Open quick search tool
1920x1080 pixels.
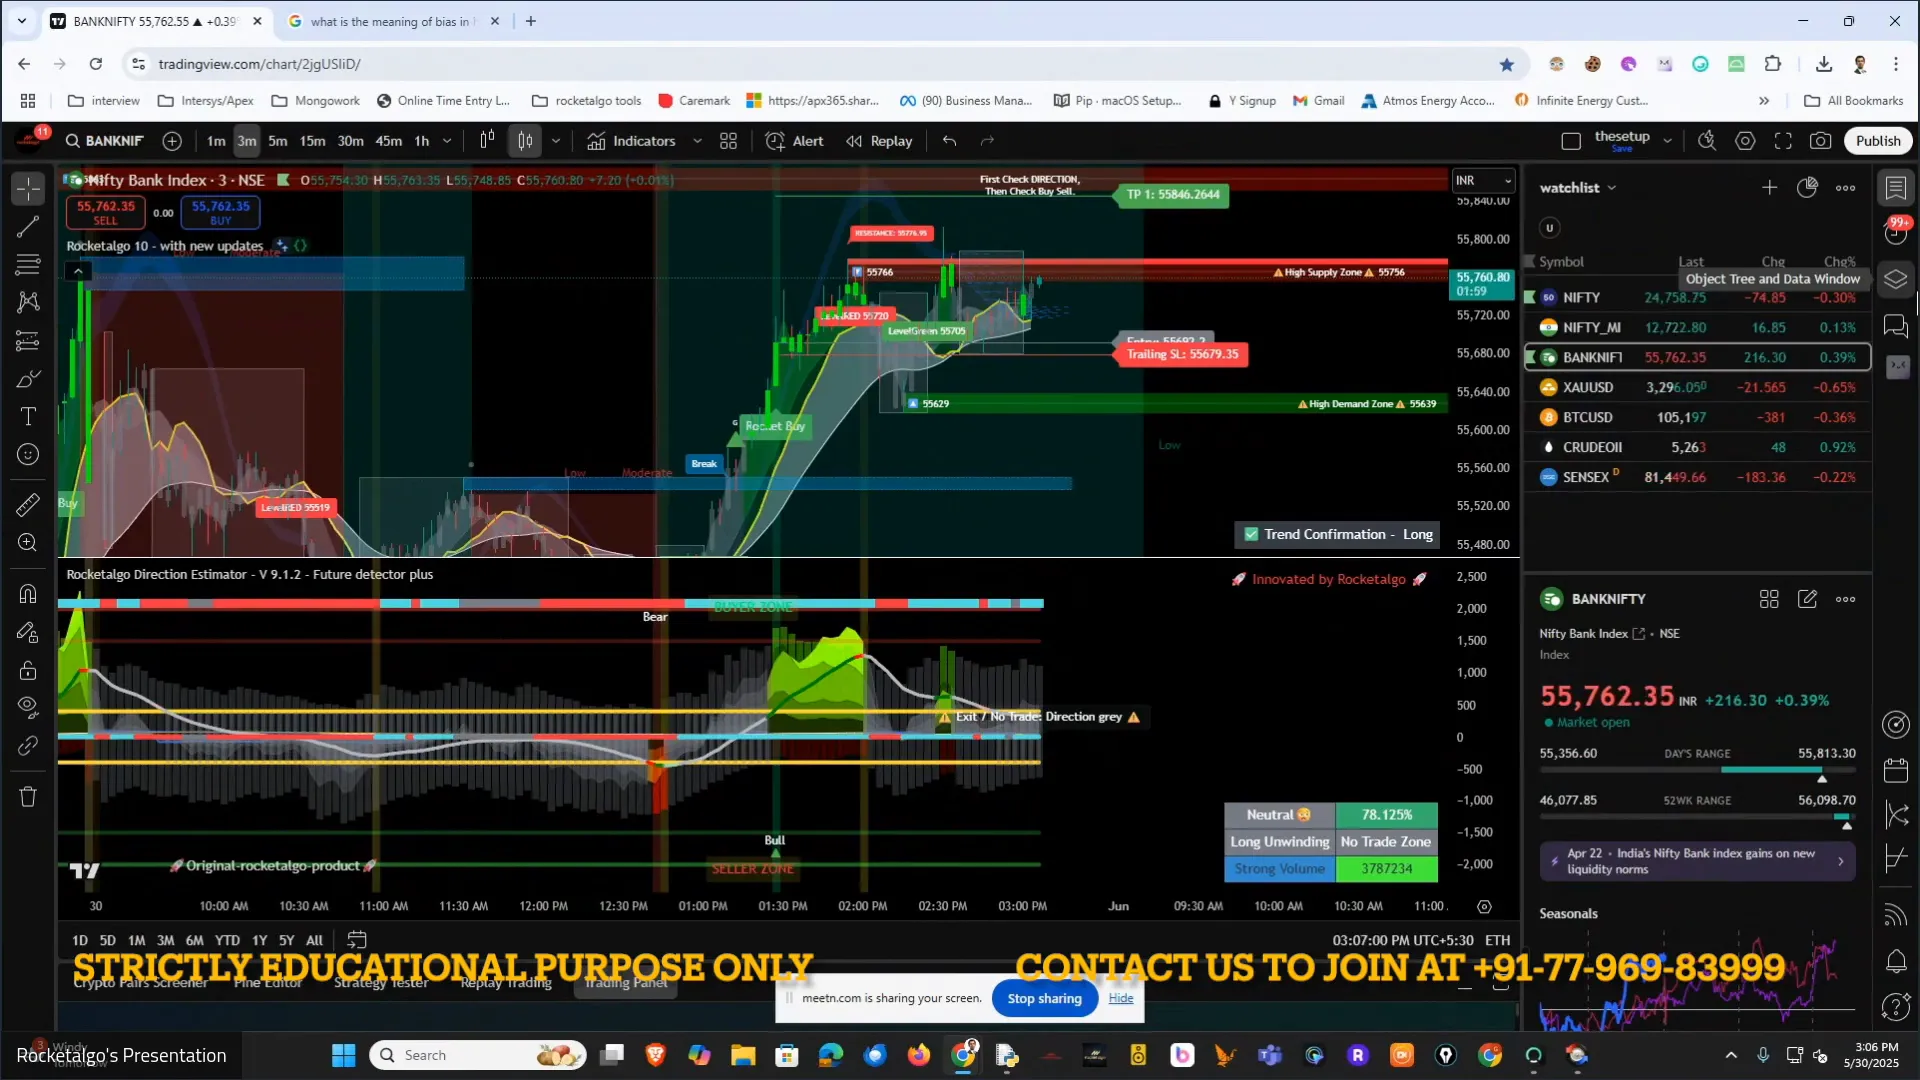(x=1707, y=141)
